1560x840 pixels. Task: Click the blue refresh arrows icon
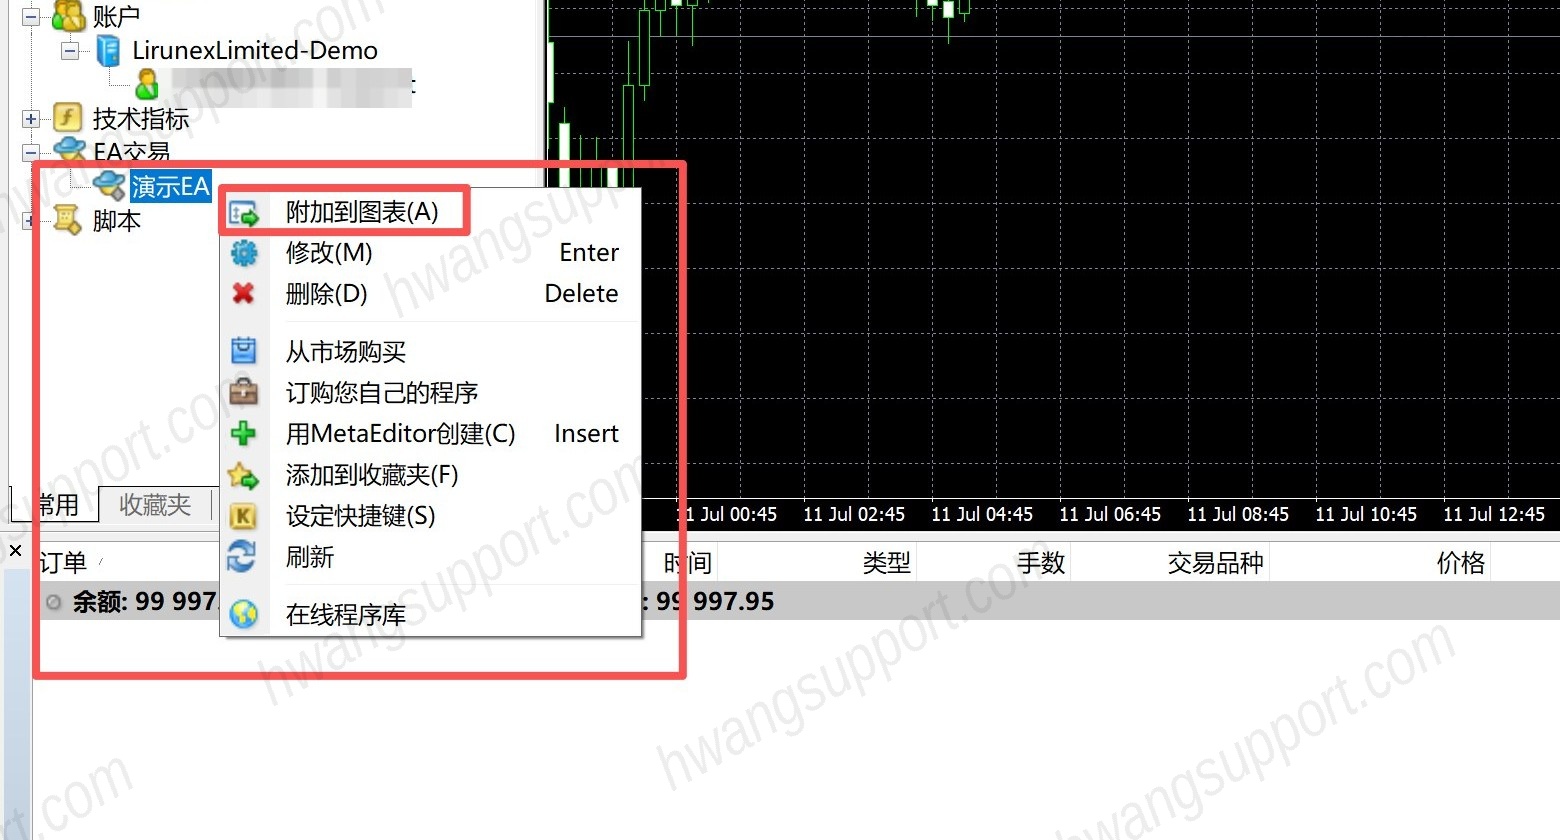(x=242, y=556)
